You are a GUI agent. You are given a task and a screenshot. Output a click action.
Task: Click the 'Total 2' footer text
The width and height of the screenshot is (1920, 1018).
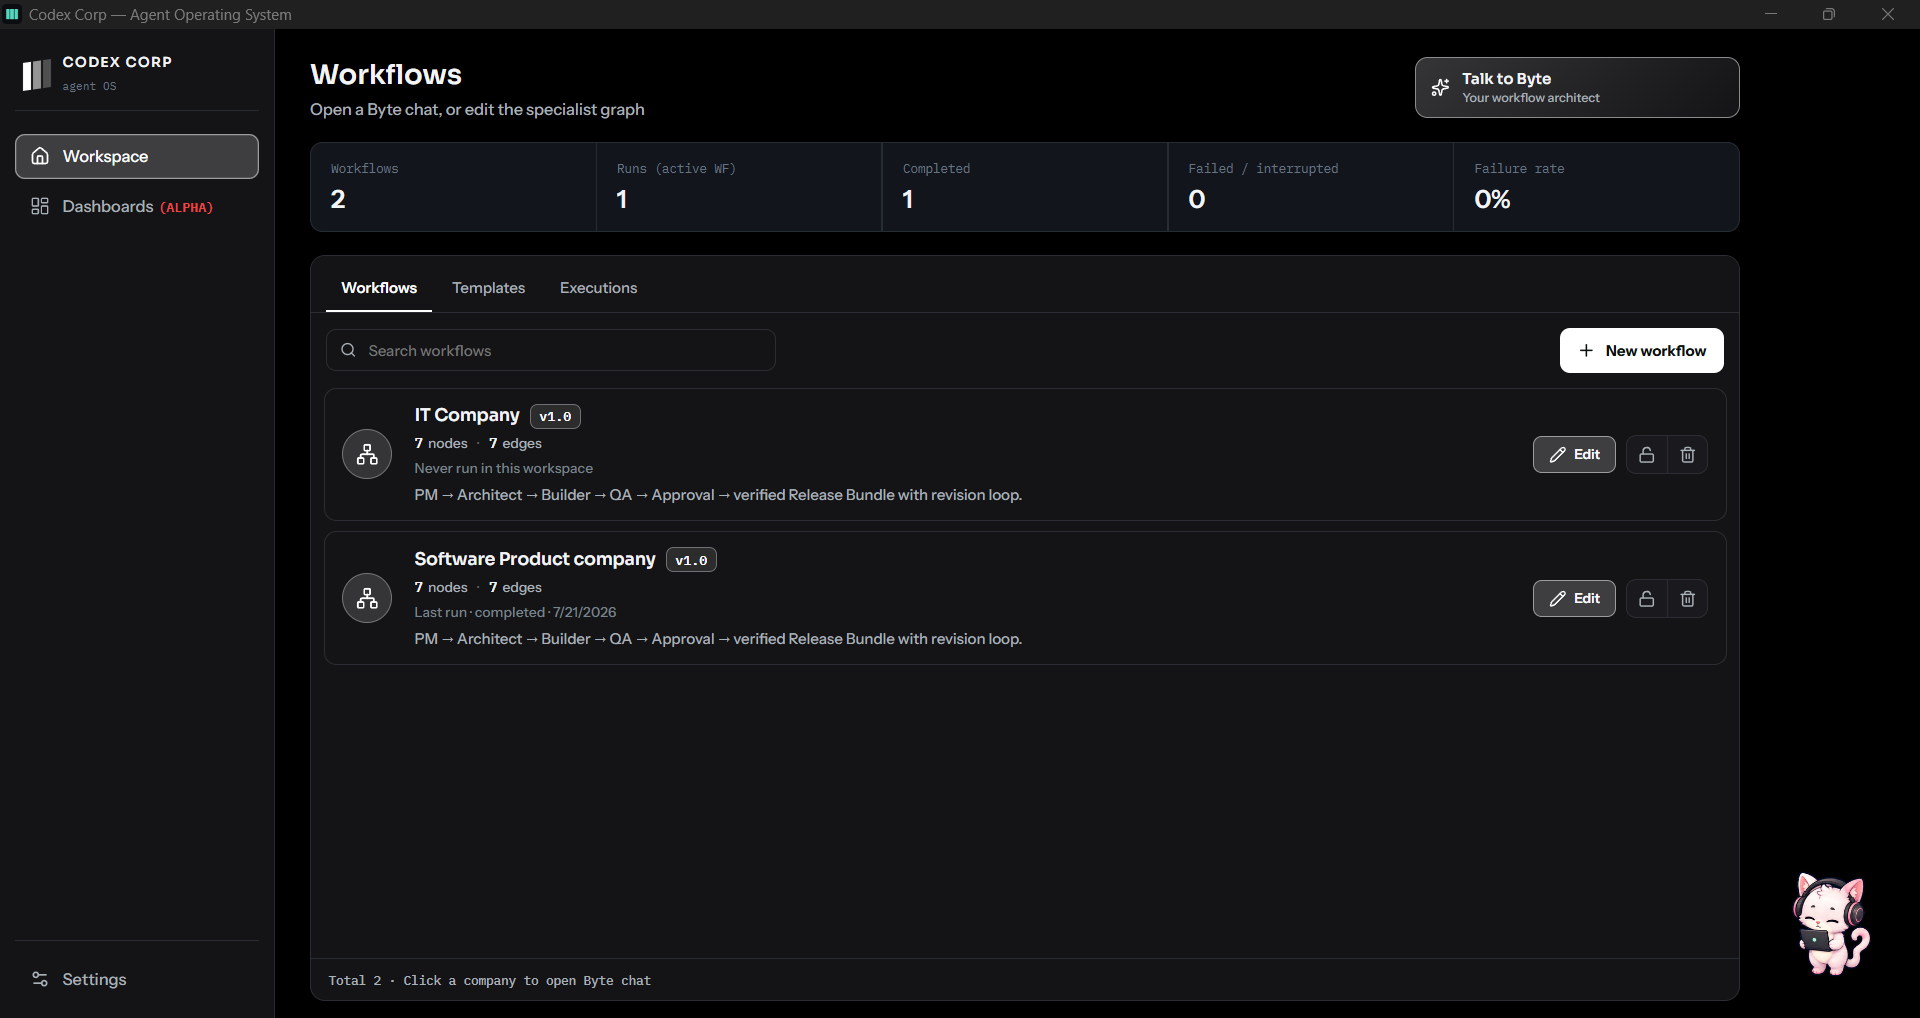(354, 981)
